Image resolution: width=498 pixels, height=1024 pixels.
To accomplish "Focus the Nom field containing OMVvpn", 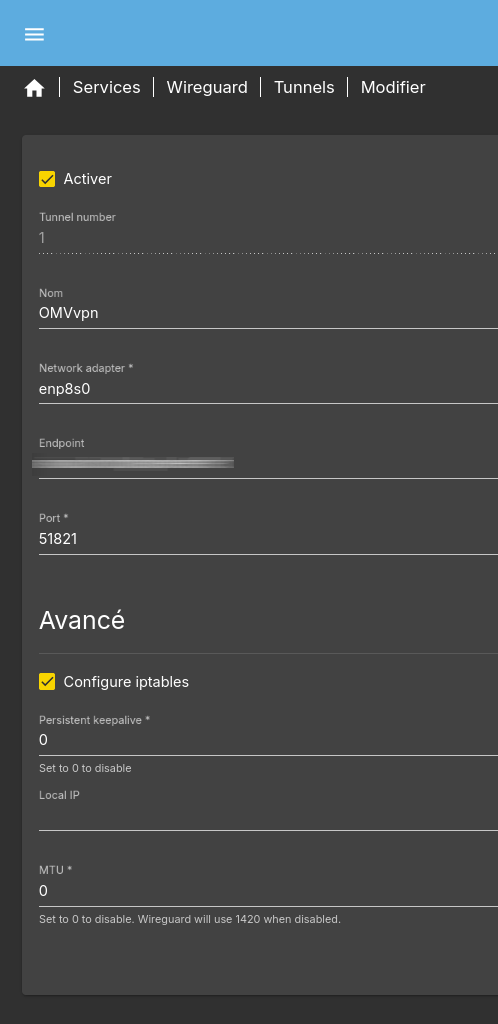I will [268, 313].
